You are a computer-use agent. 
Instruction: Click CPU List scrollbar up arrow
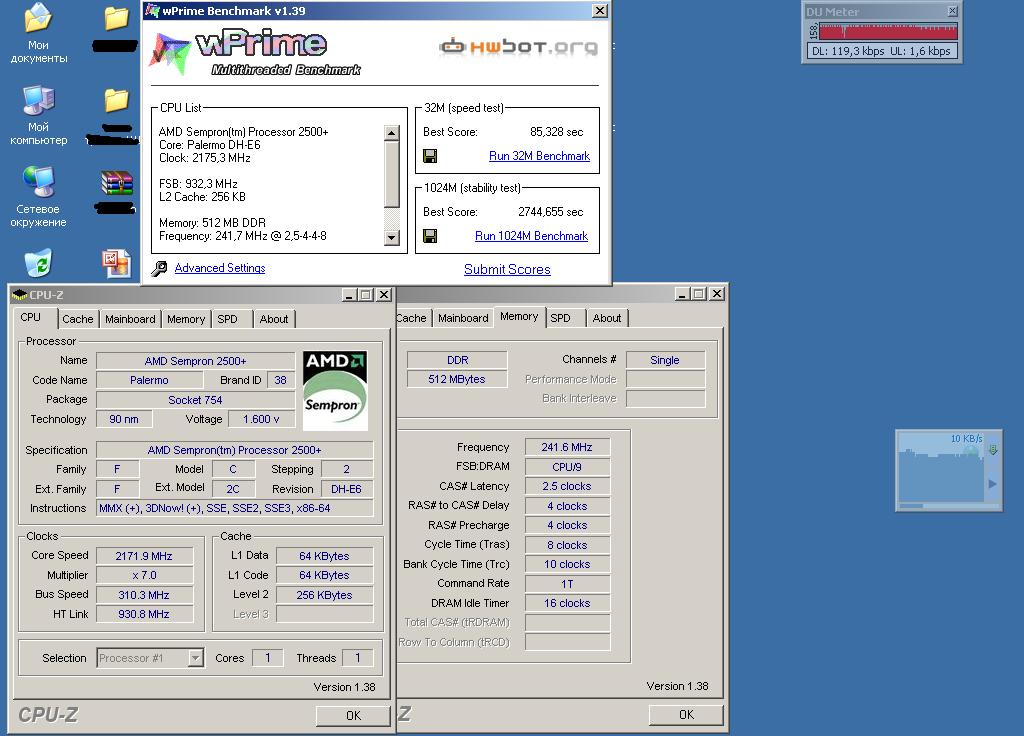pyautogui.click(x=392, y=133)
